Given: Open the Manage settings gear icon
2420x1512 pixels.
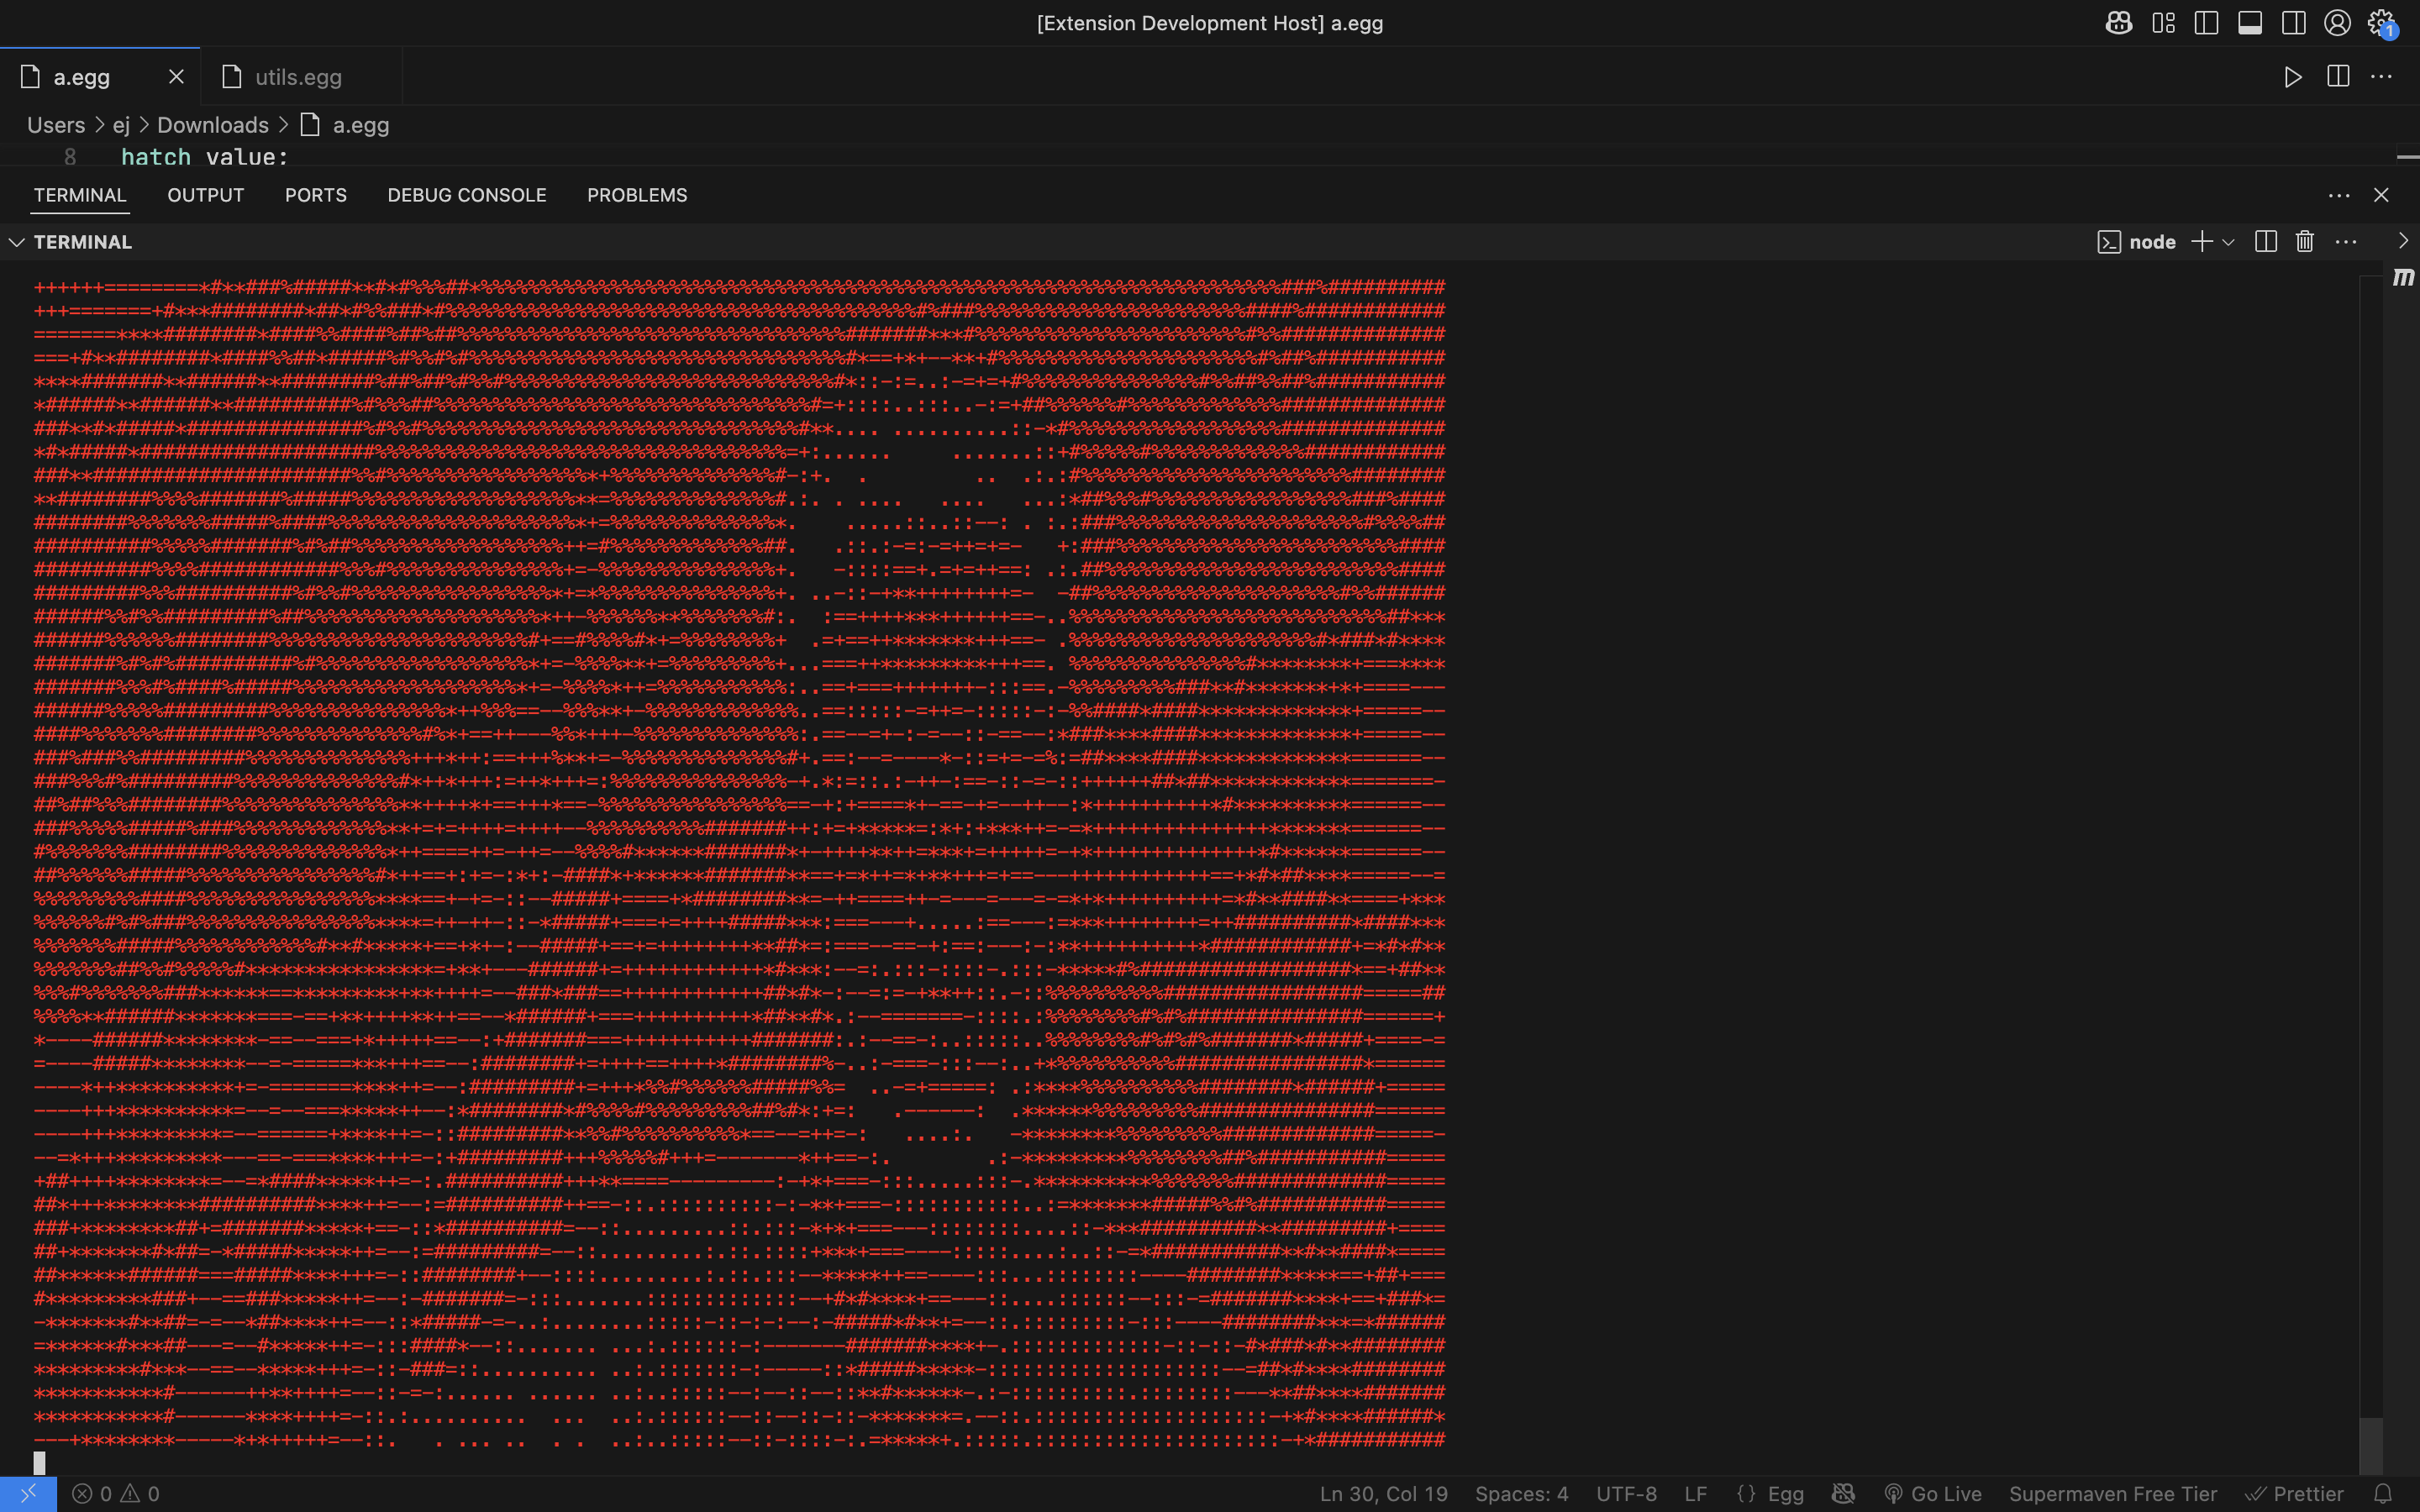Looking at the screenshot, I should pyautogui.click(x=2380, y=23).
